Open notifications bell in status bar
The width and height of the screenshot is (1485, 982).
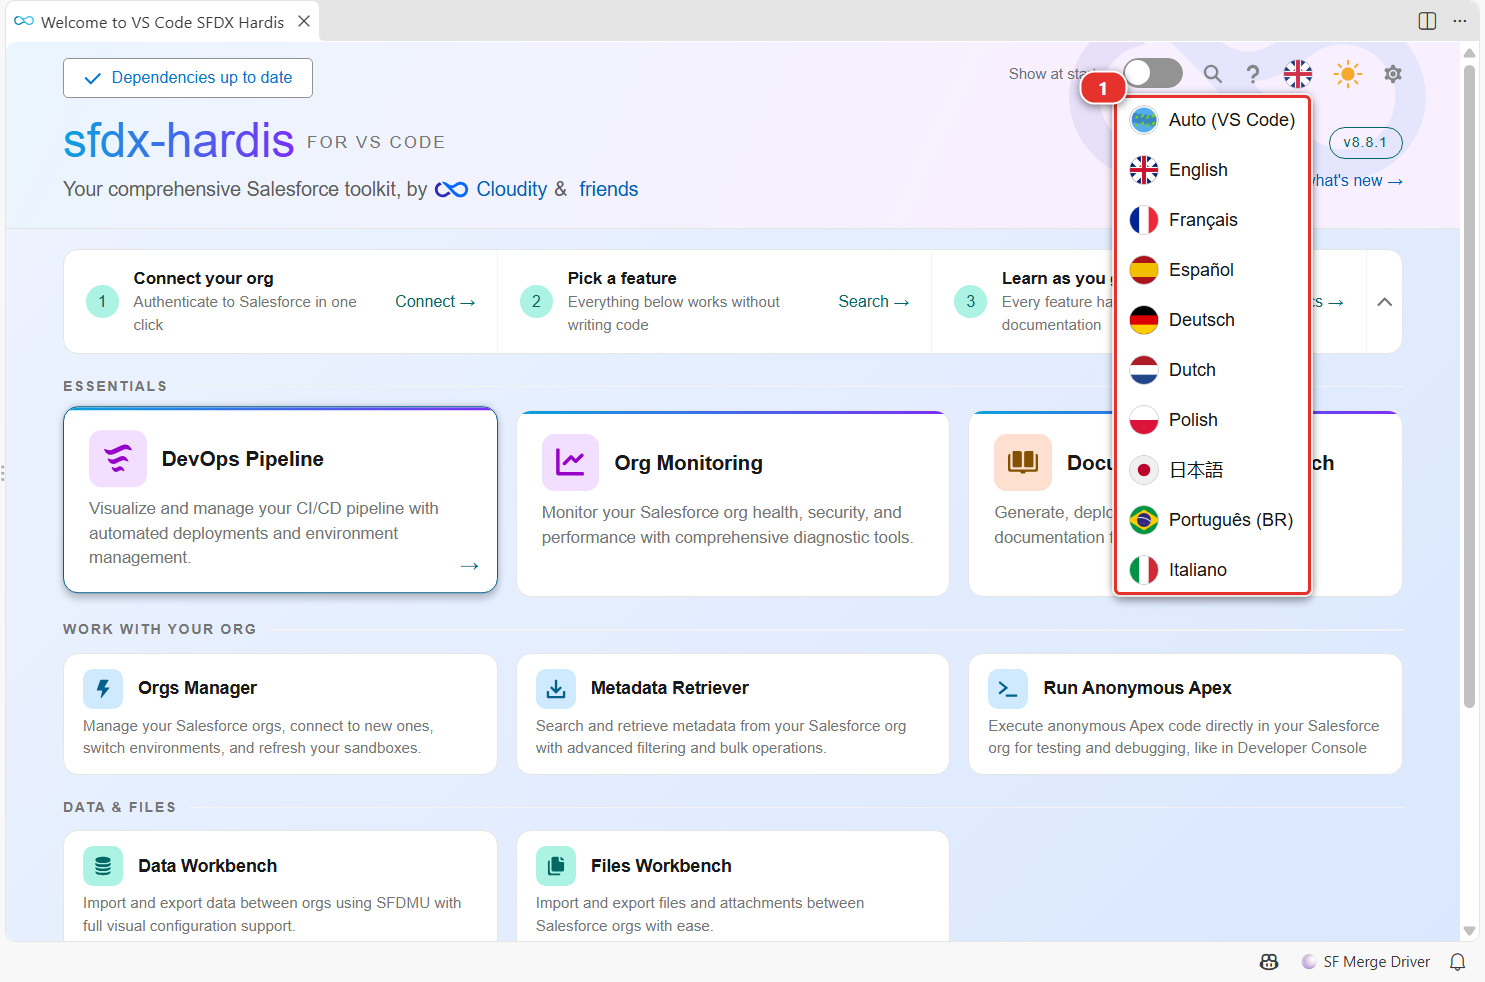[1458, 962]
